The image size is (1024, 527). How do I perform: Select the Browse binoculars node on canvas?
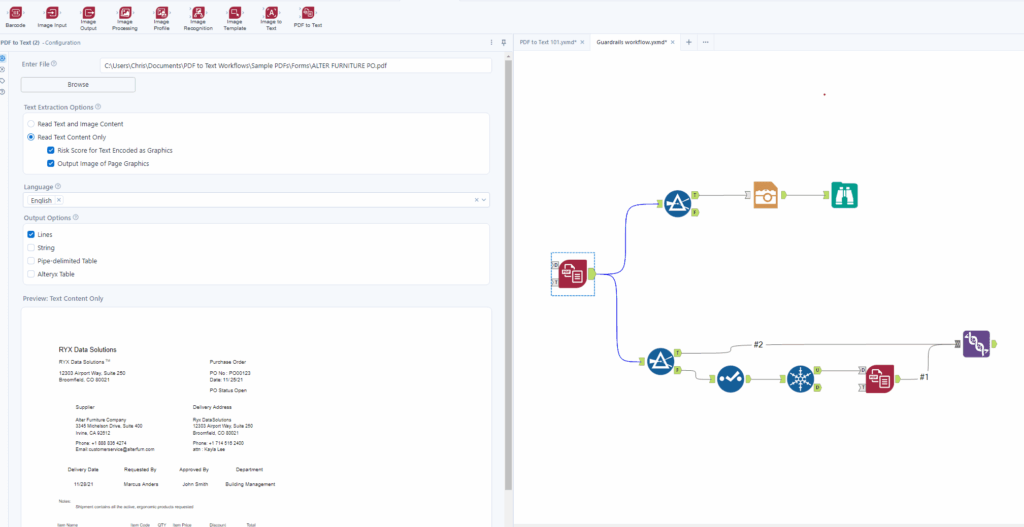845,196
